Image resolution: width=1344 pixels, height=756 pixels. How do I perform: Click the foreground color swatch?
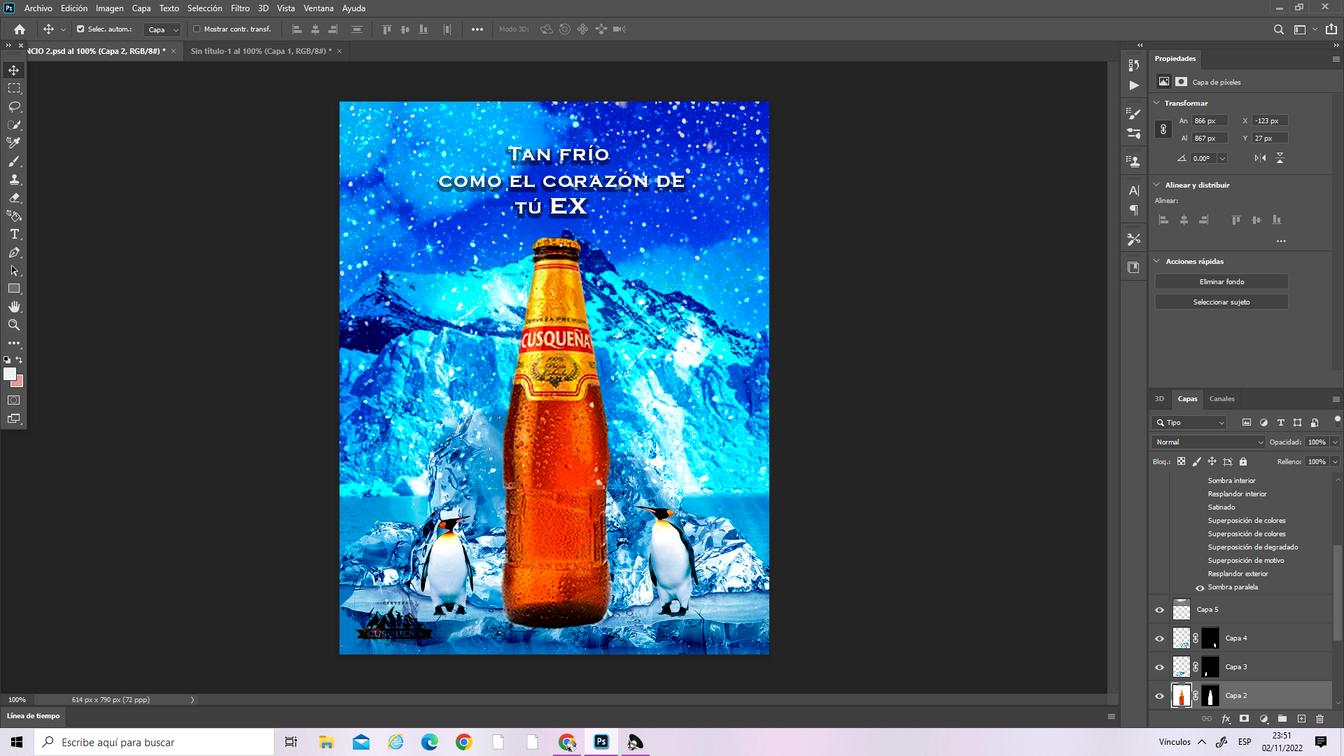[x=10, y=374]
